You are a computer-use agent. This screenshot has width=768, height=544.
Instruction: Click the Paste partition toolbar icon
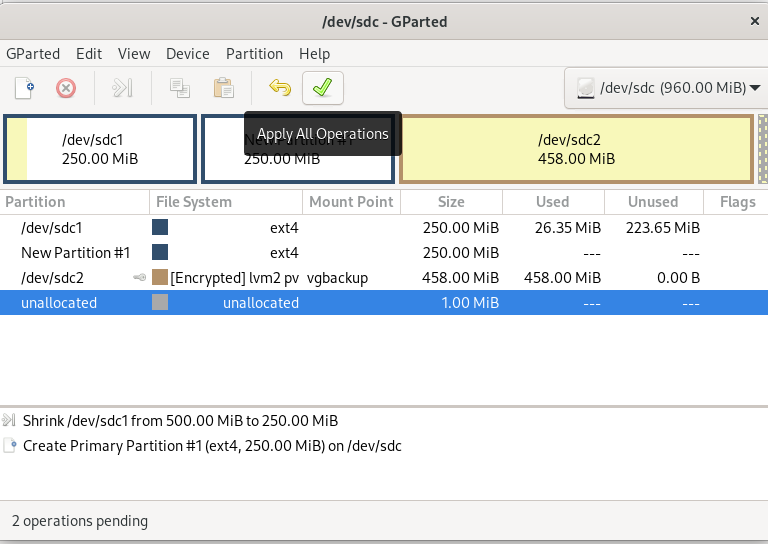click(x=223, y=88)
